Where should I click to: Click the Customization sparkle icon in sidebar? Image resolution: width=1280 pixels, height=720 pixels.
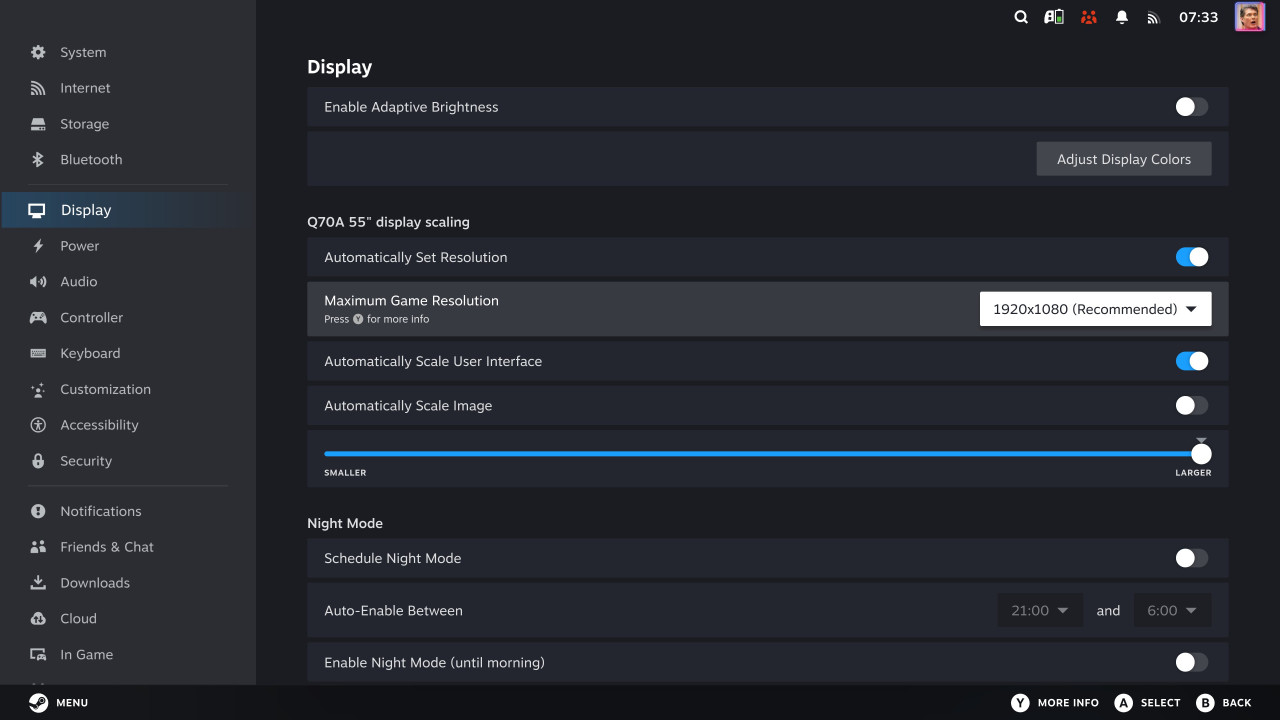[x=38, y=389]
